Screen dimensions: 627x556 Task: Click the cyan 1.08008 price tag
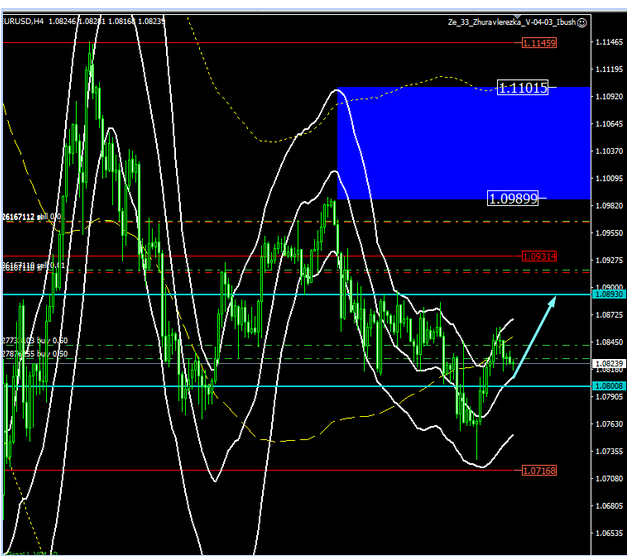tap(608, 385)
